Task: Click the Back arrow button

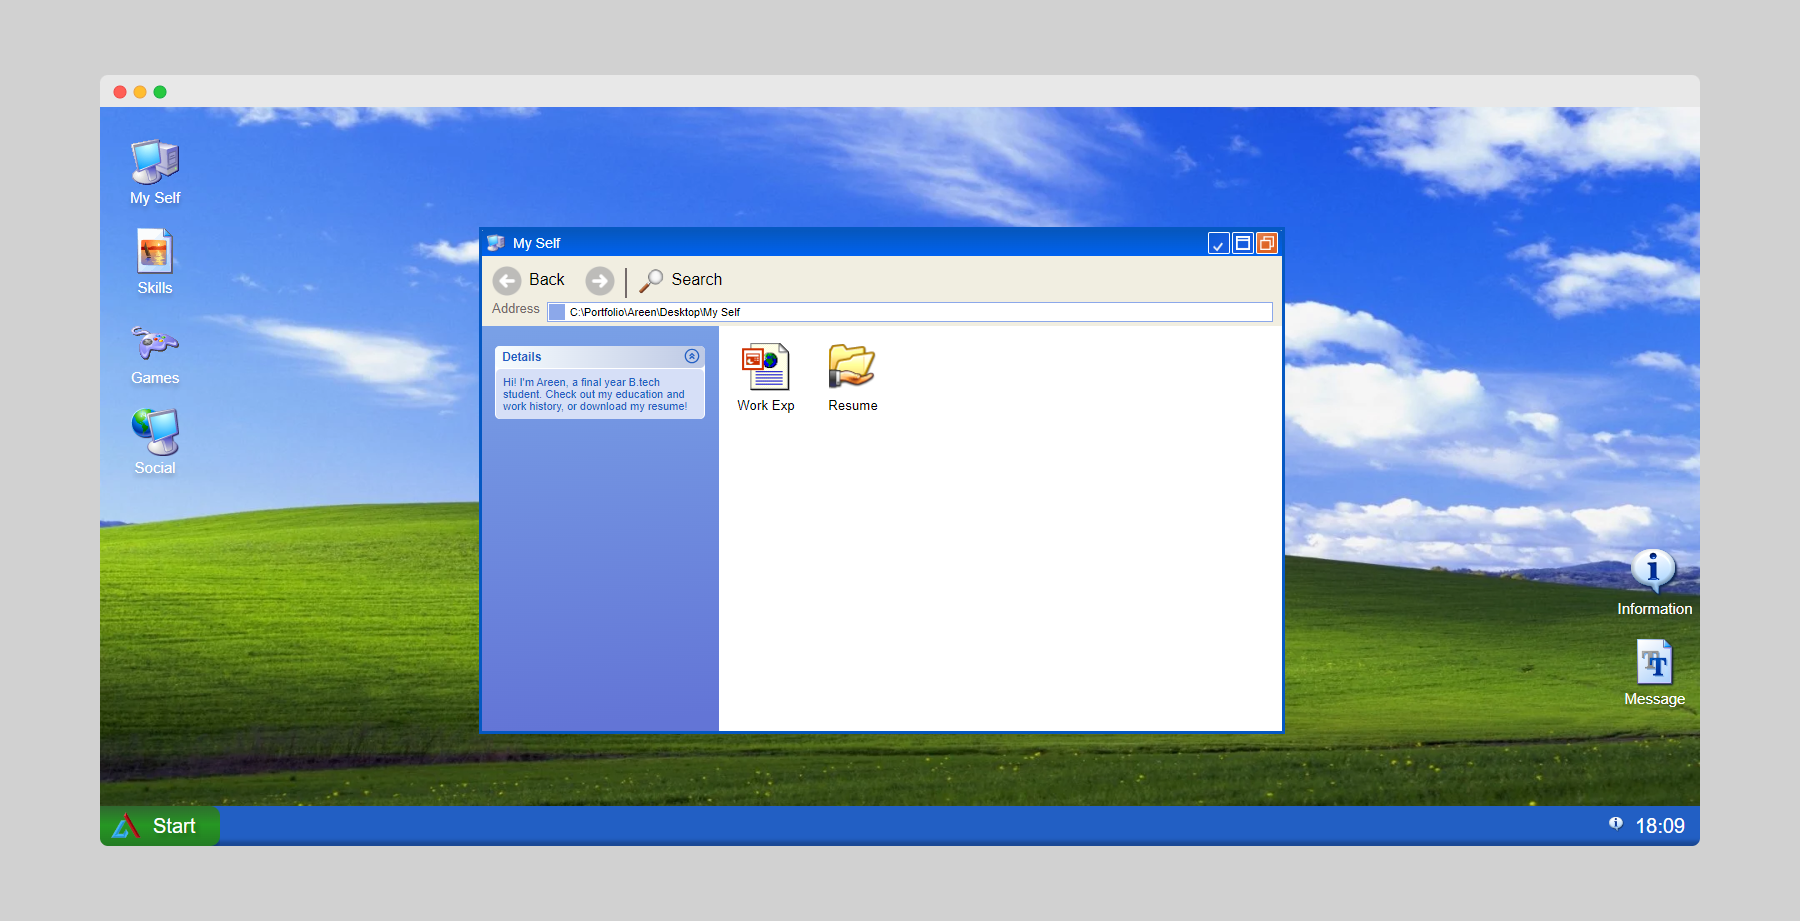Action: pos(507,280)
